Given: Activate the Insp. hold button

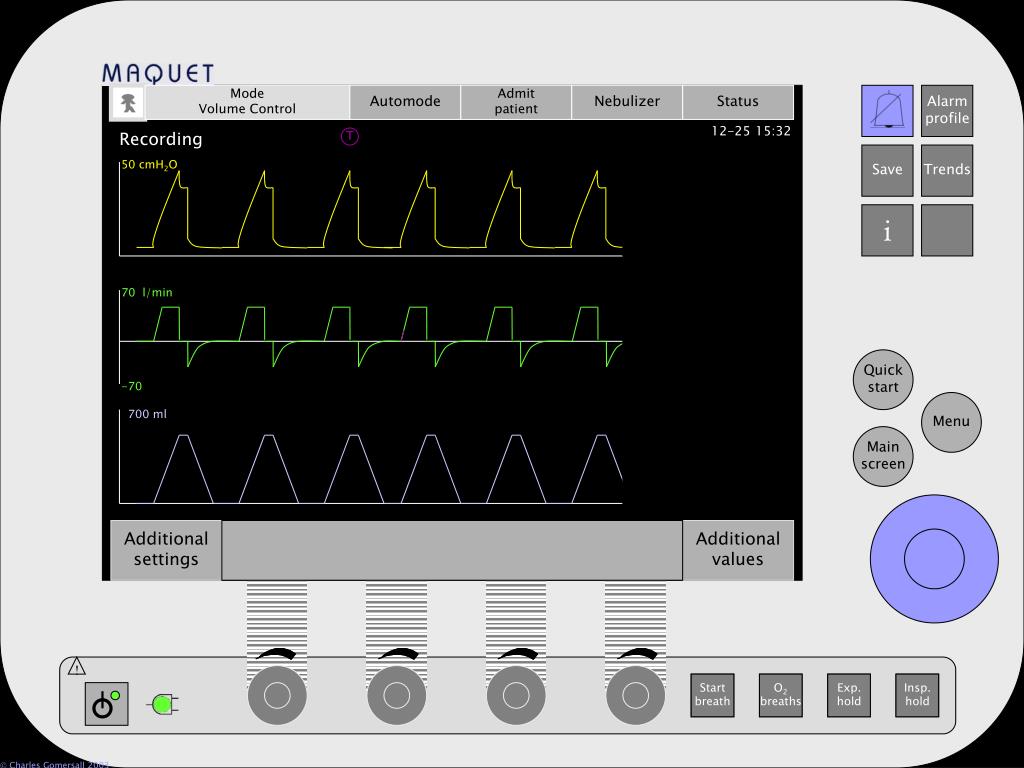Looking at the screenshot, I should 917,695.
